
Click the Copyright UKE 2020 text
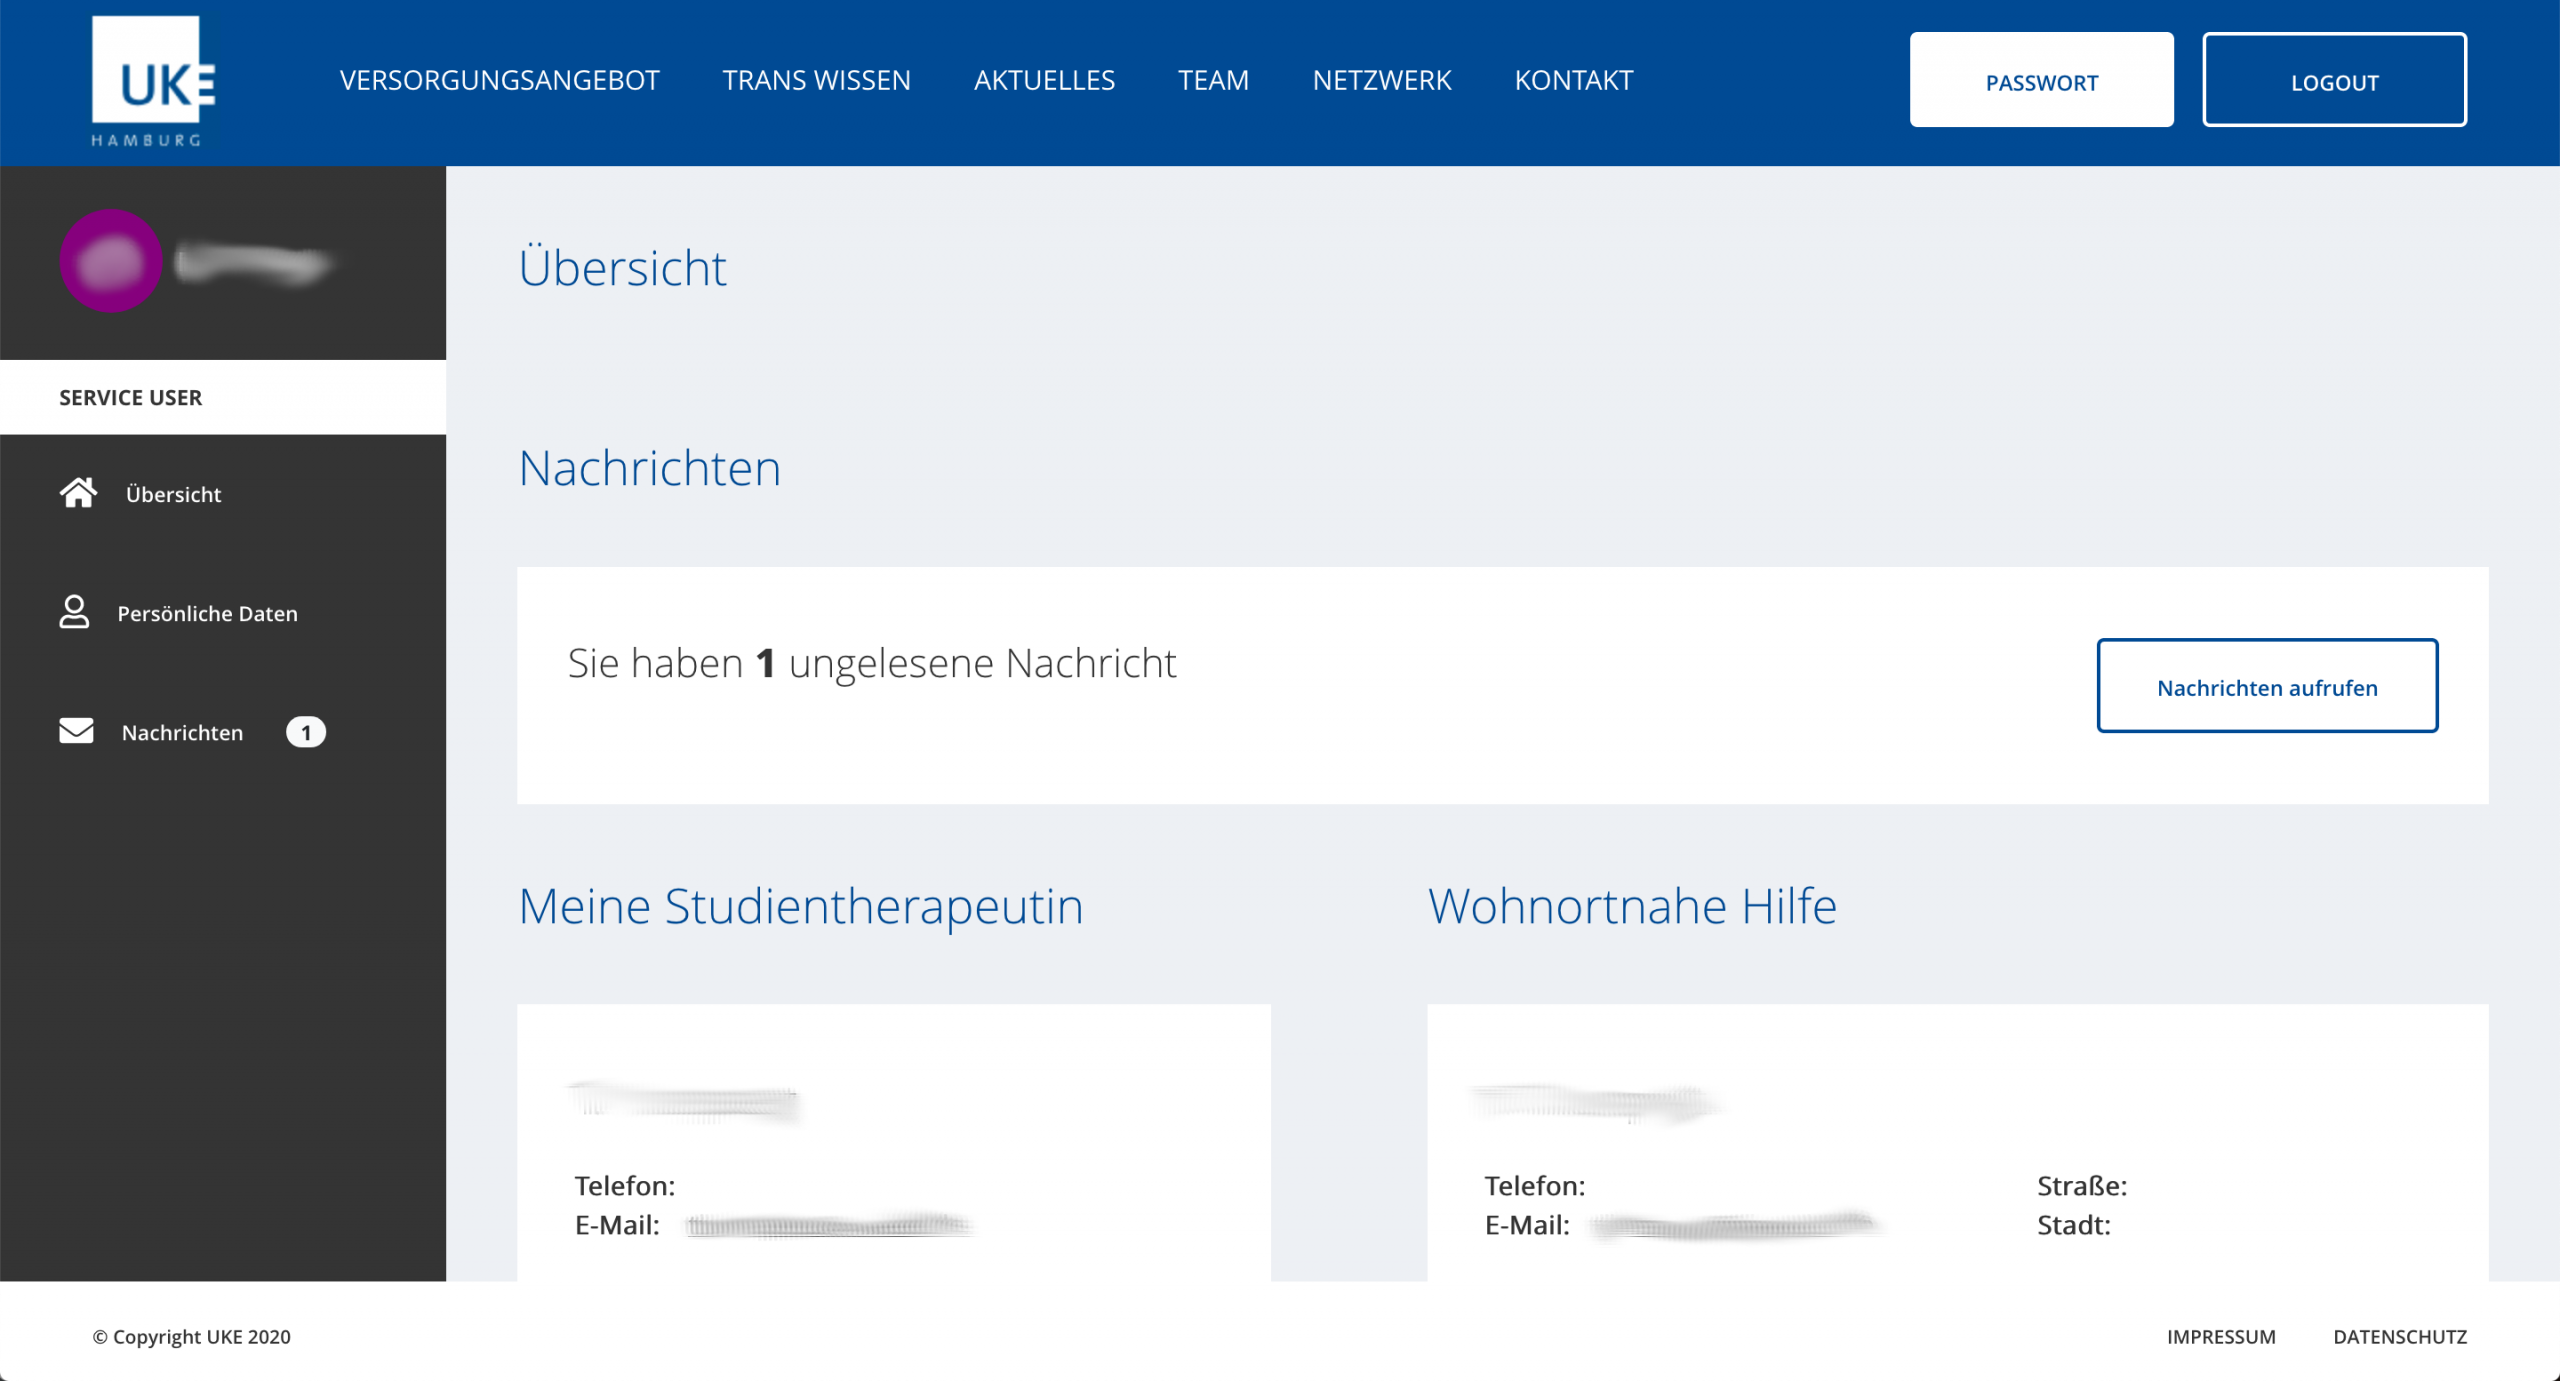pos(192,1337)
